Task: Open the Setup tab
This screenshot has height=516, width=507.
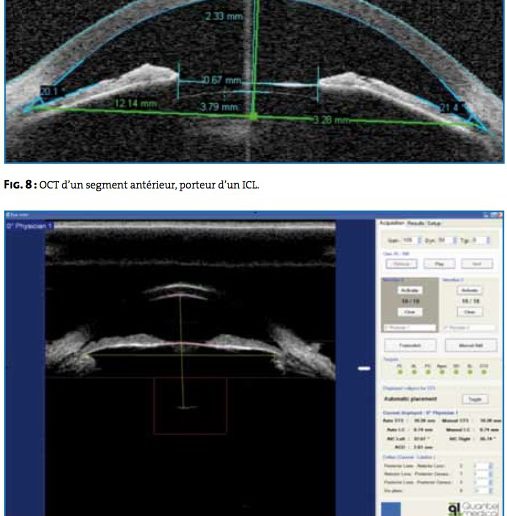Action: coord(434,223)
